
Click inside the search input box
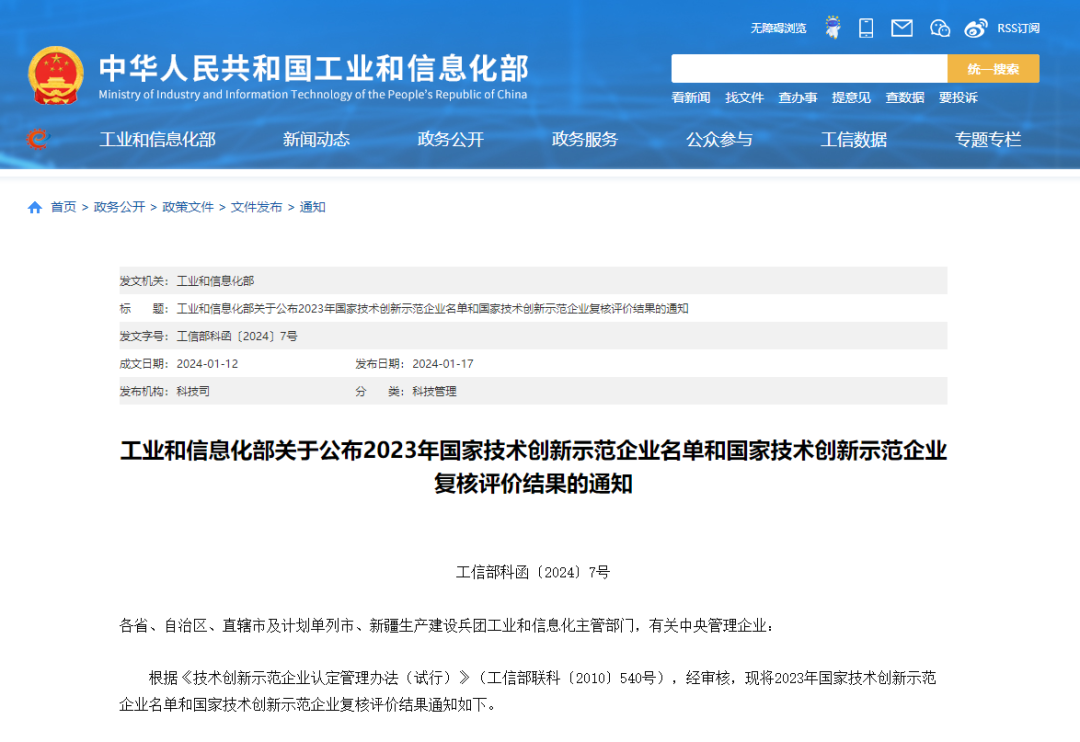tap(810, 68)
